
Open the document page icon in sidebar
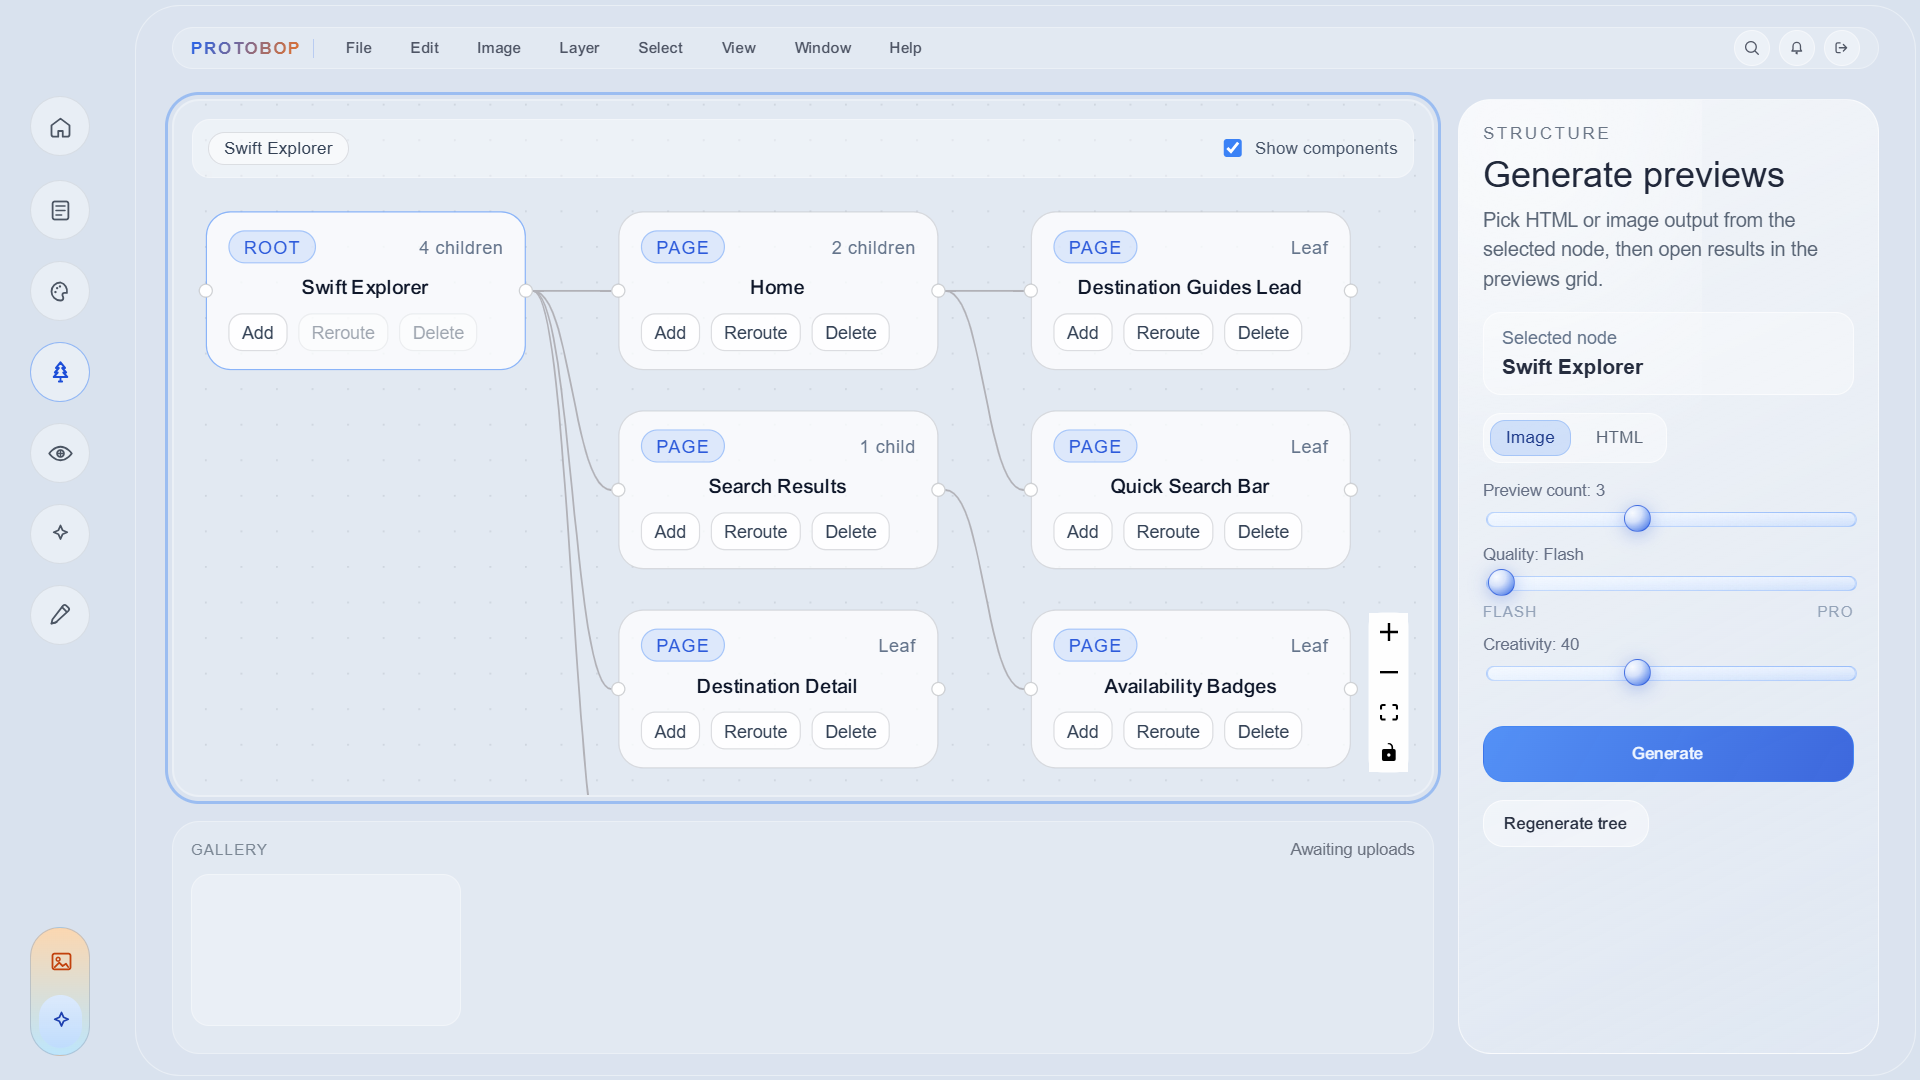pyautogui.click(x=60, y=210)
